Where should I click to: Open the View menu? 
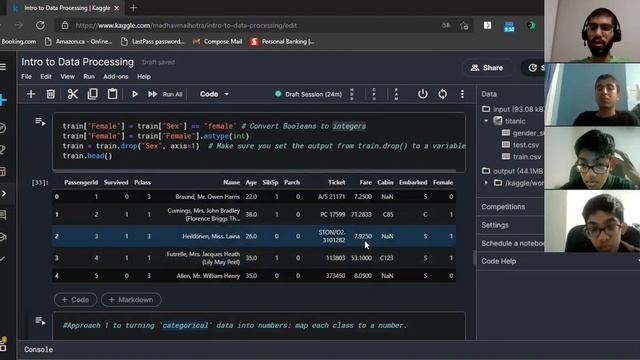(67, 76)
